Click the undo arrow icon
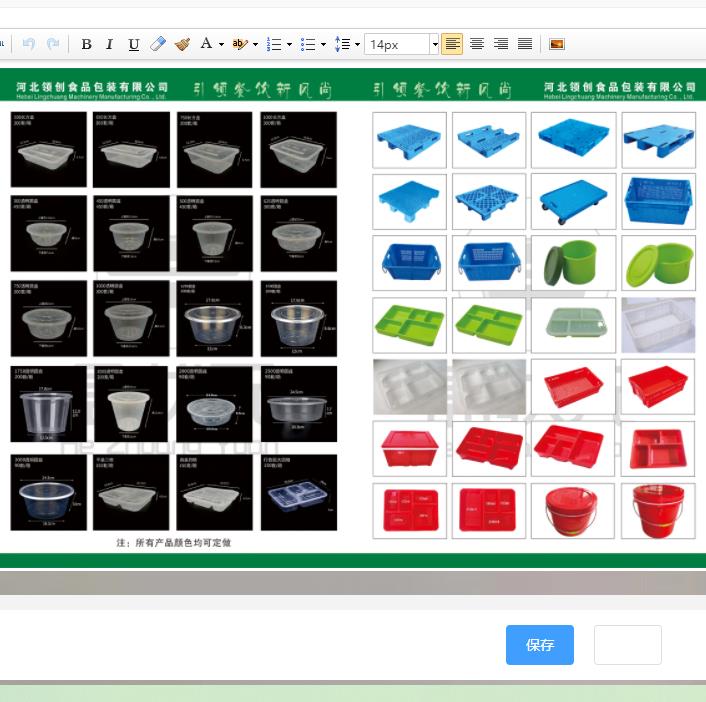This screenshot has width=706, height=702. click(29, 44)
